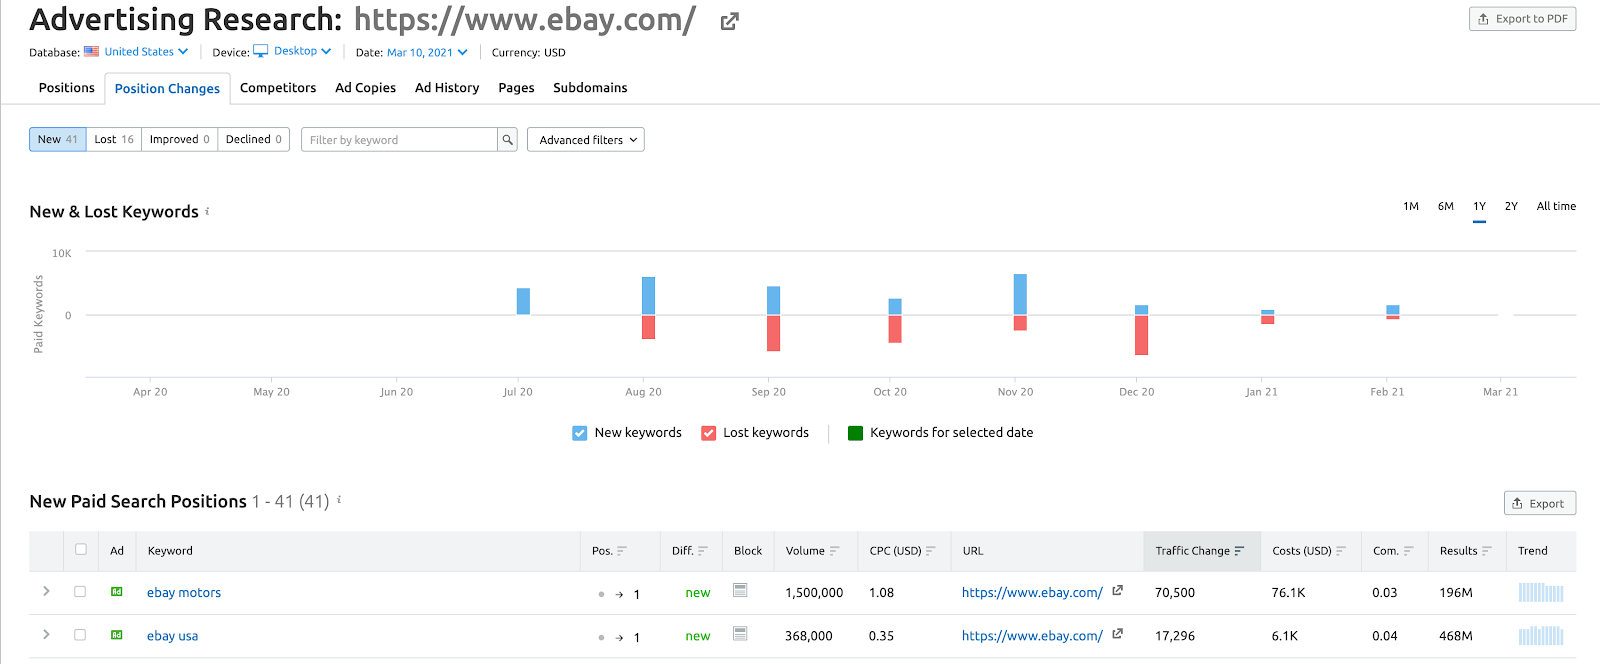
Task: Open external link icon for ebay motors URL
Action: pos(1117,590)
